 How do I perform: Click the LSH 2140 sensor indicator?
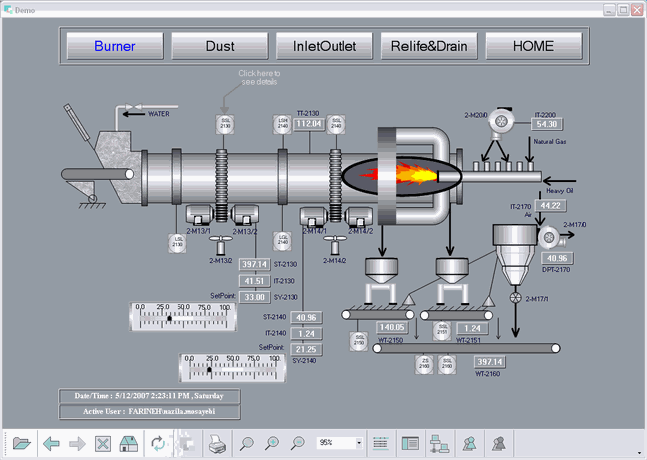[283, 124]
